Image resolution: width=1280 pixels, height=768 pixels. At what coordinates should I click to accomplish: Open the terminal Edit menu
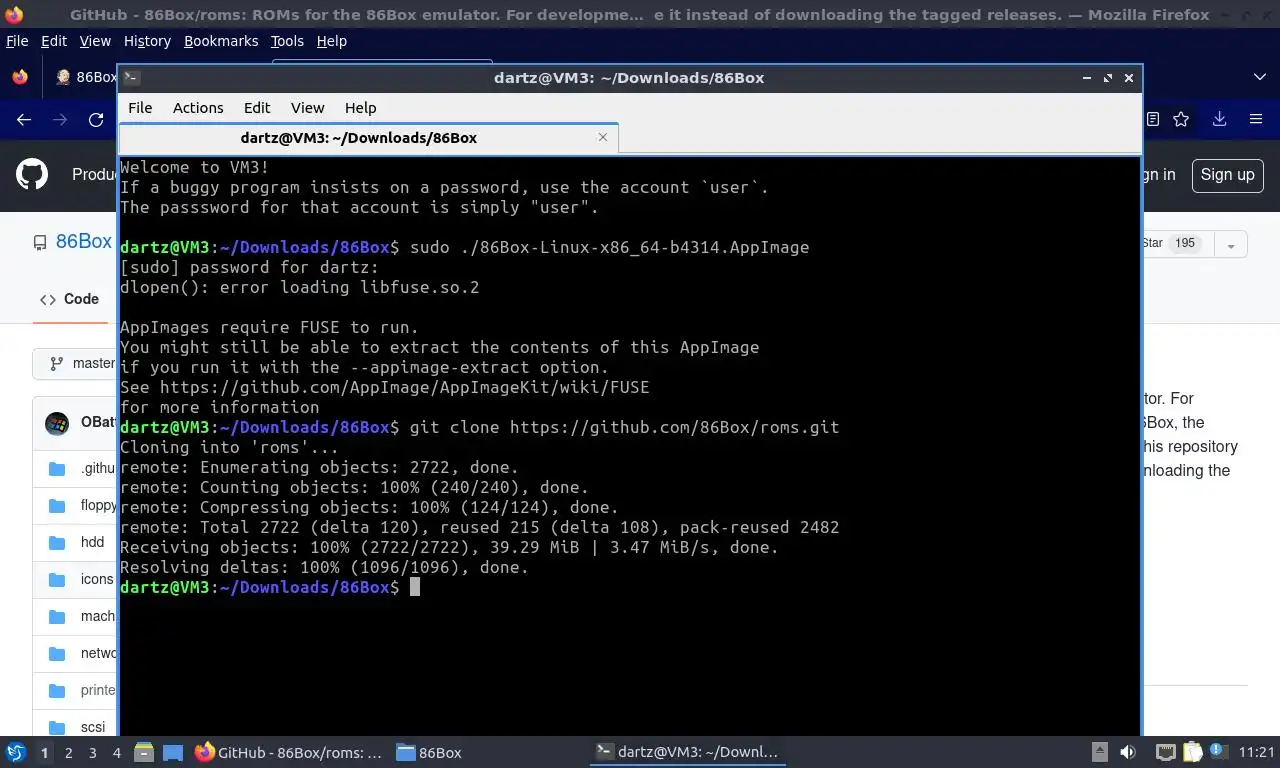257,108
